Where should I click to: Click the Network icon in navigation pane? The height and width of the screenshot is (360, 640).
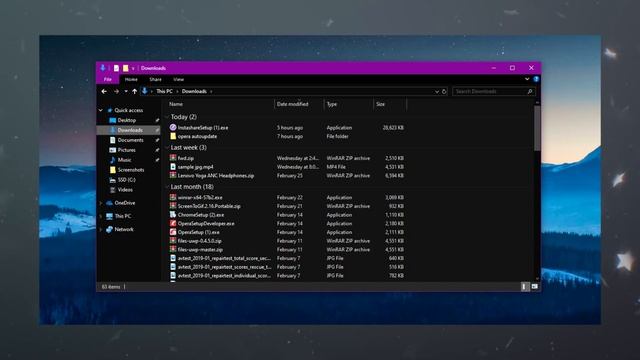(x=109, y=229)
